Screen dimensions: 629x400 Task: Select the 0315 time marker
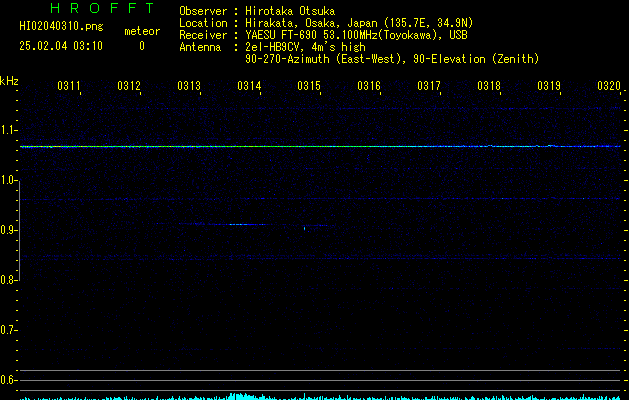[309, 86]
